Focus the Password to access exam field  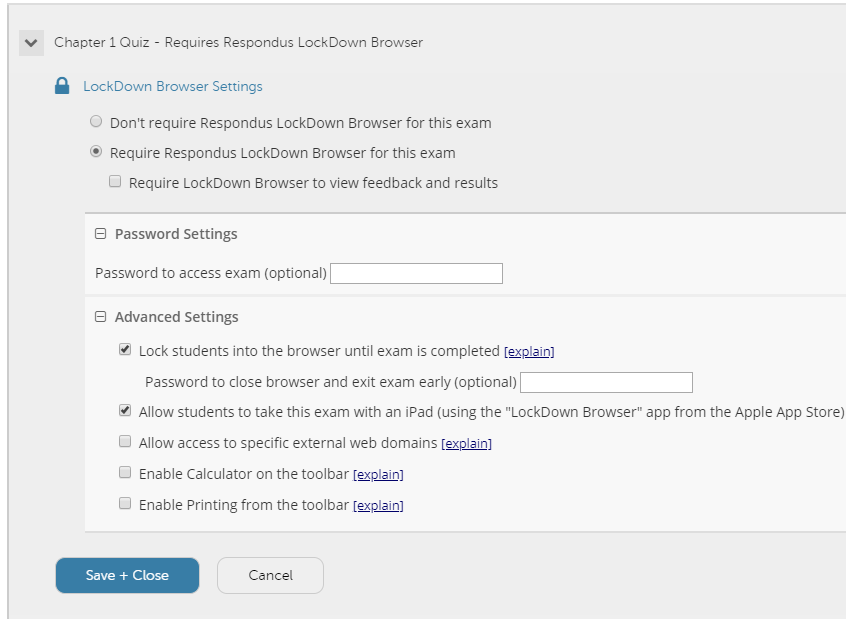click(x=417, y=274)
